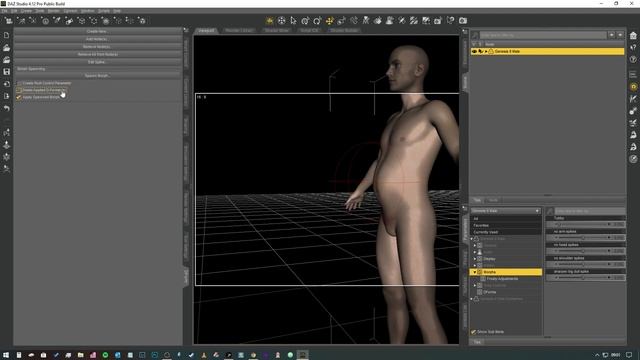The image size is (640, 360).
Task: Open the second Scene pane options arrow button
Action: (x=620, y=36)
